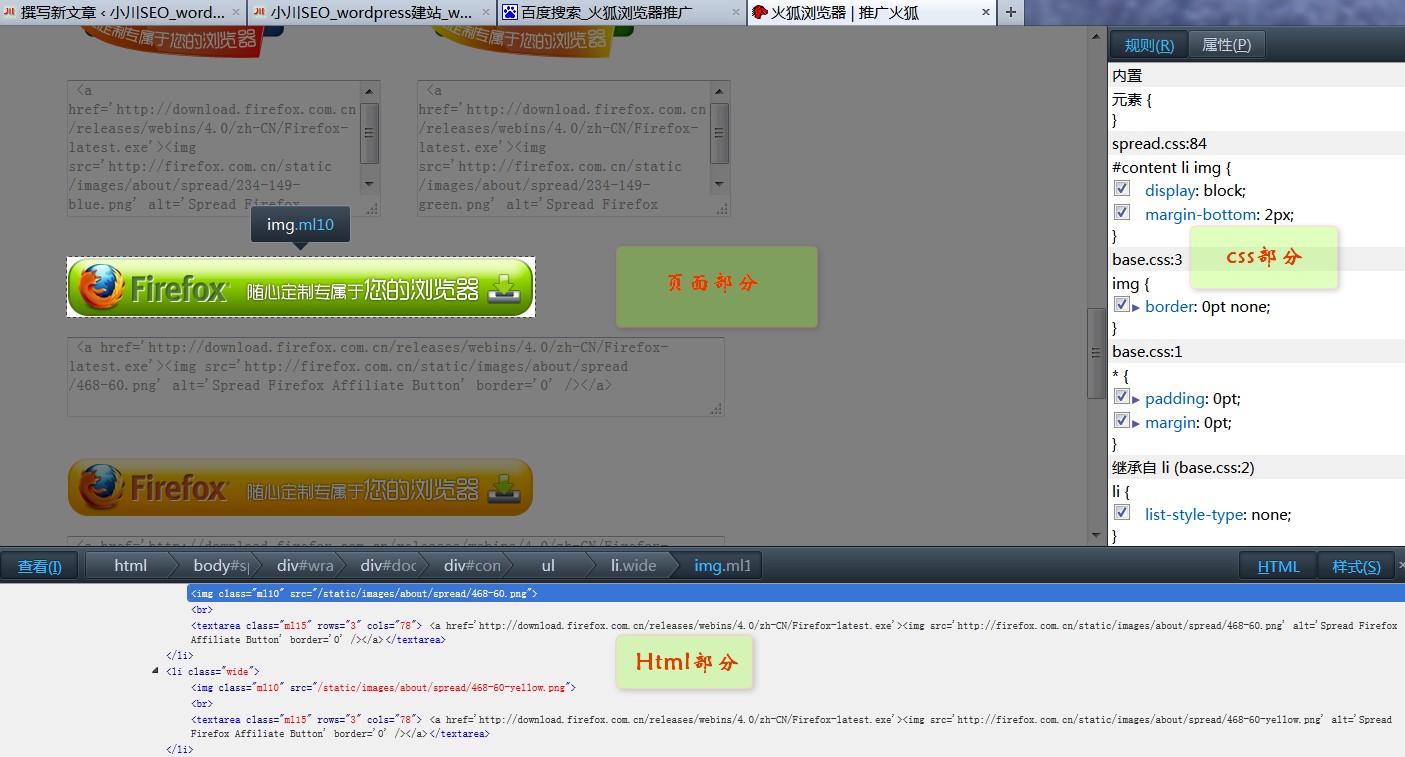The height and width of the screenshot is (757, 1405).
Task: Disable the display: block rule checkbox
Action: coord(1123,189)
